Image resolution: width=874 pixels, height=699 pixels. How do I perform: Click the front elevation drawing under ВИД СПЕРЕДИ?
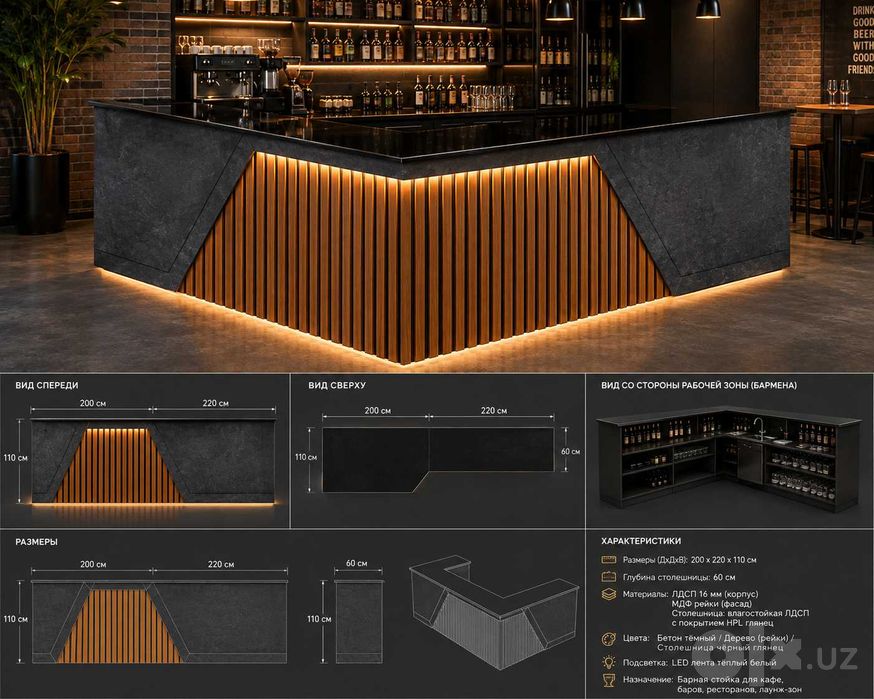pos(153,462)
